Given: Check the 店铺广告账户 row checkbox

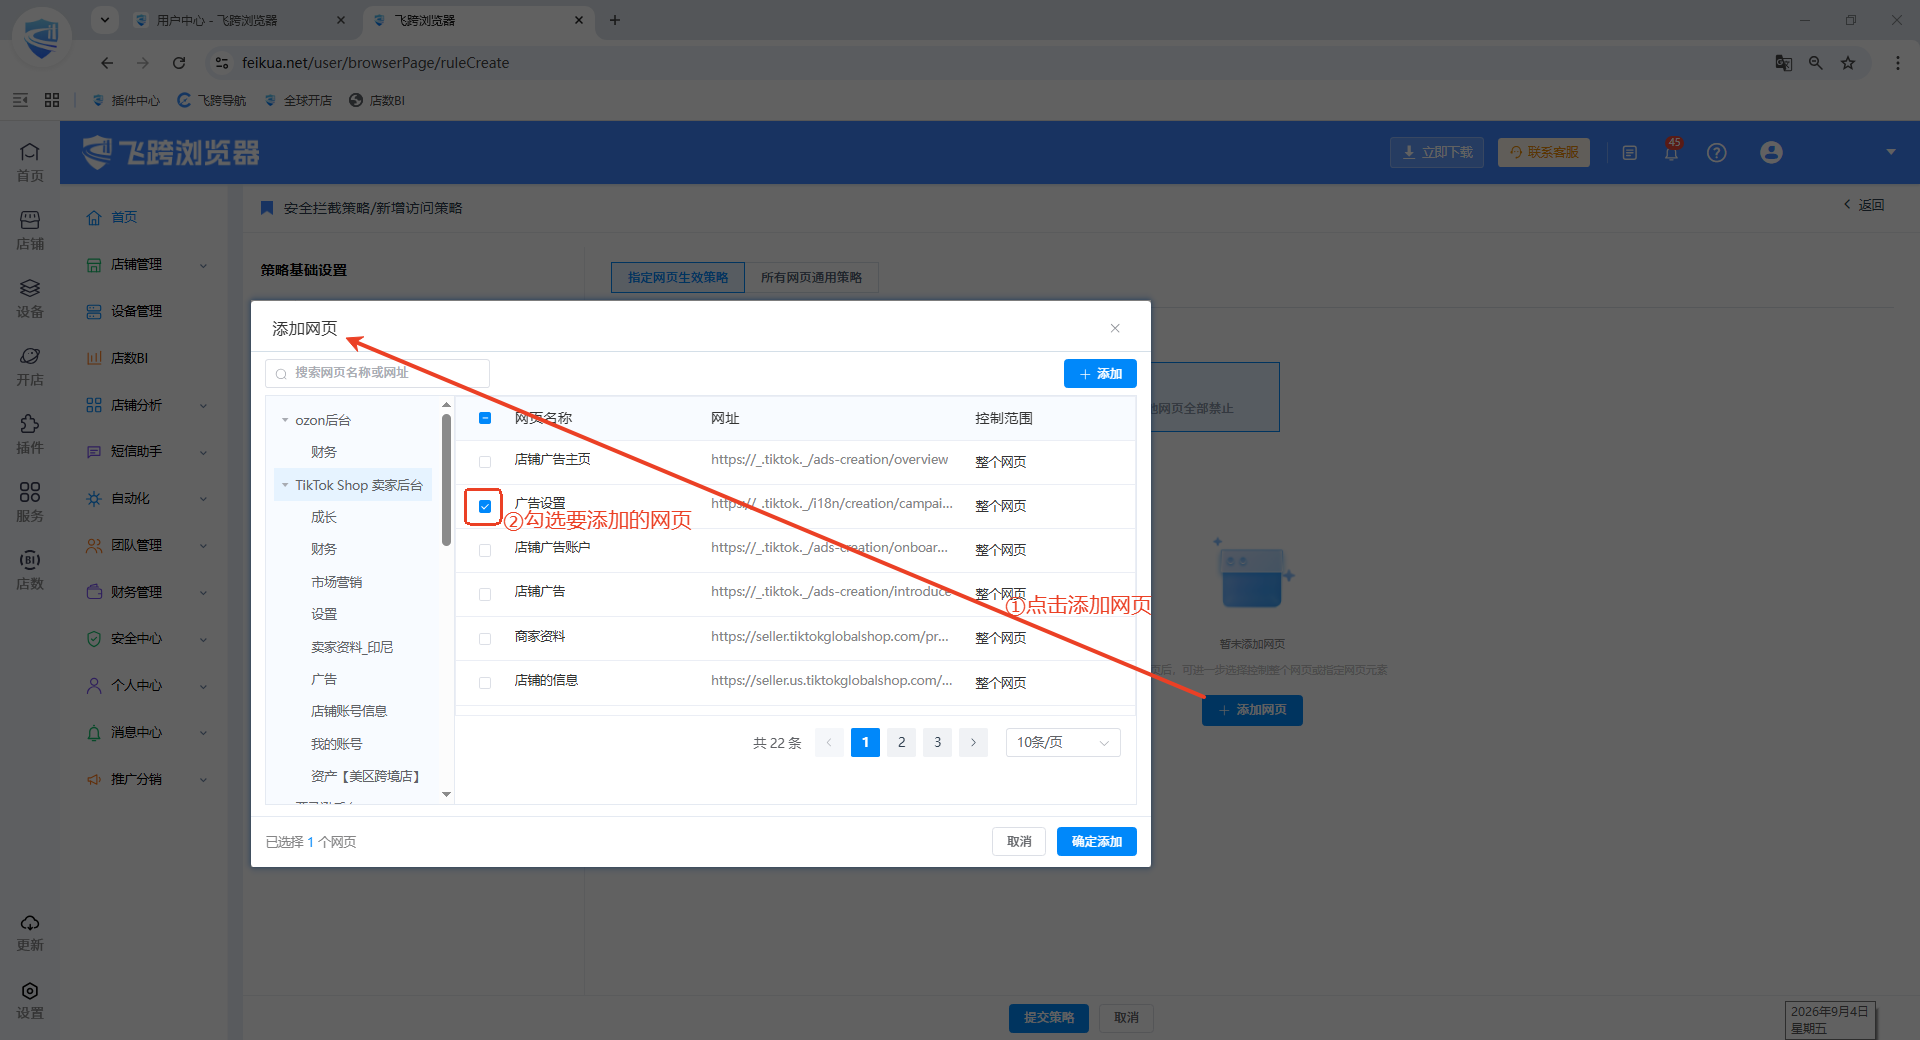Looking at the screenshot, I should pyautogui.click(x=485, y=550).
